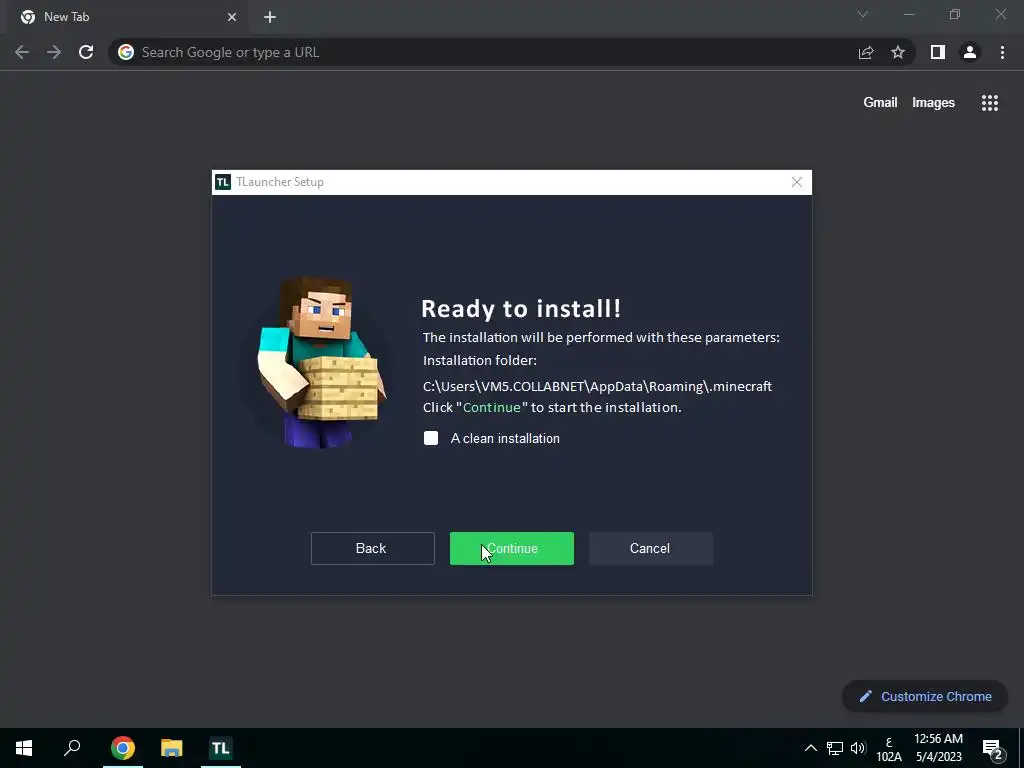Open Chrome three-dot menu
This screenshot has height=768, width=1024.
(x=1002, y=52)
